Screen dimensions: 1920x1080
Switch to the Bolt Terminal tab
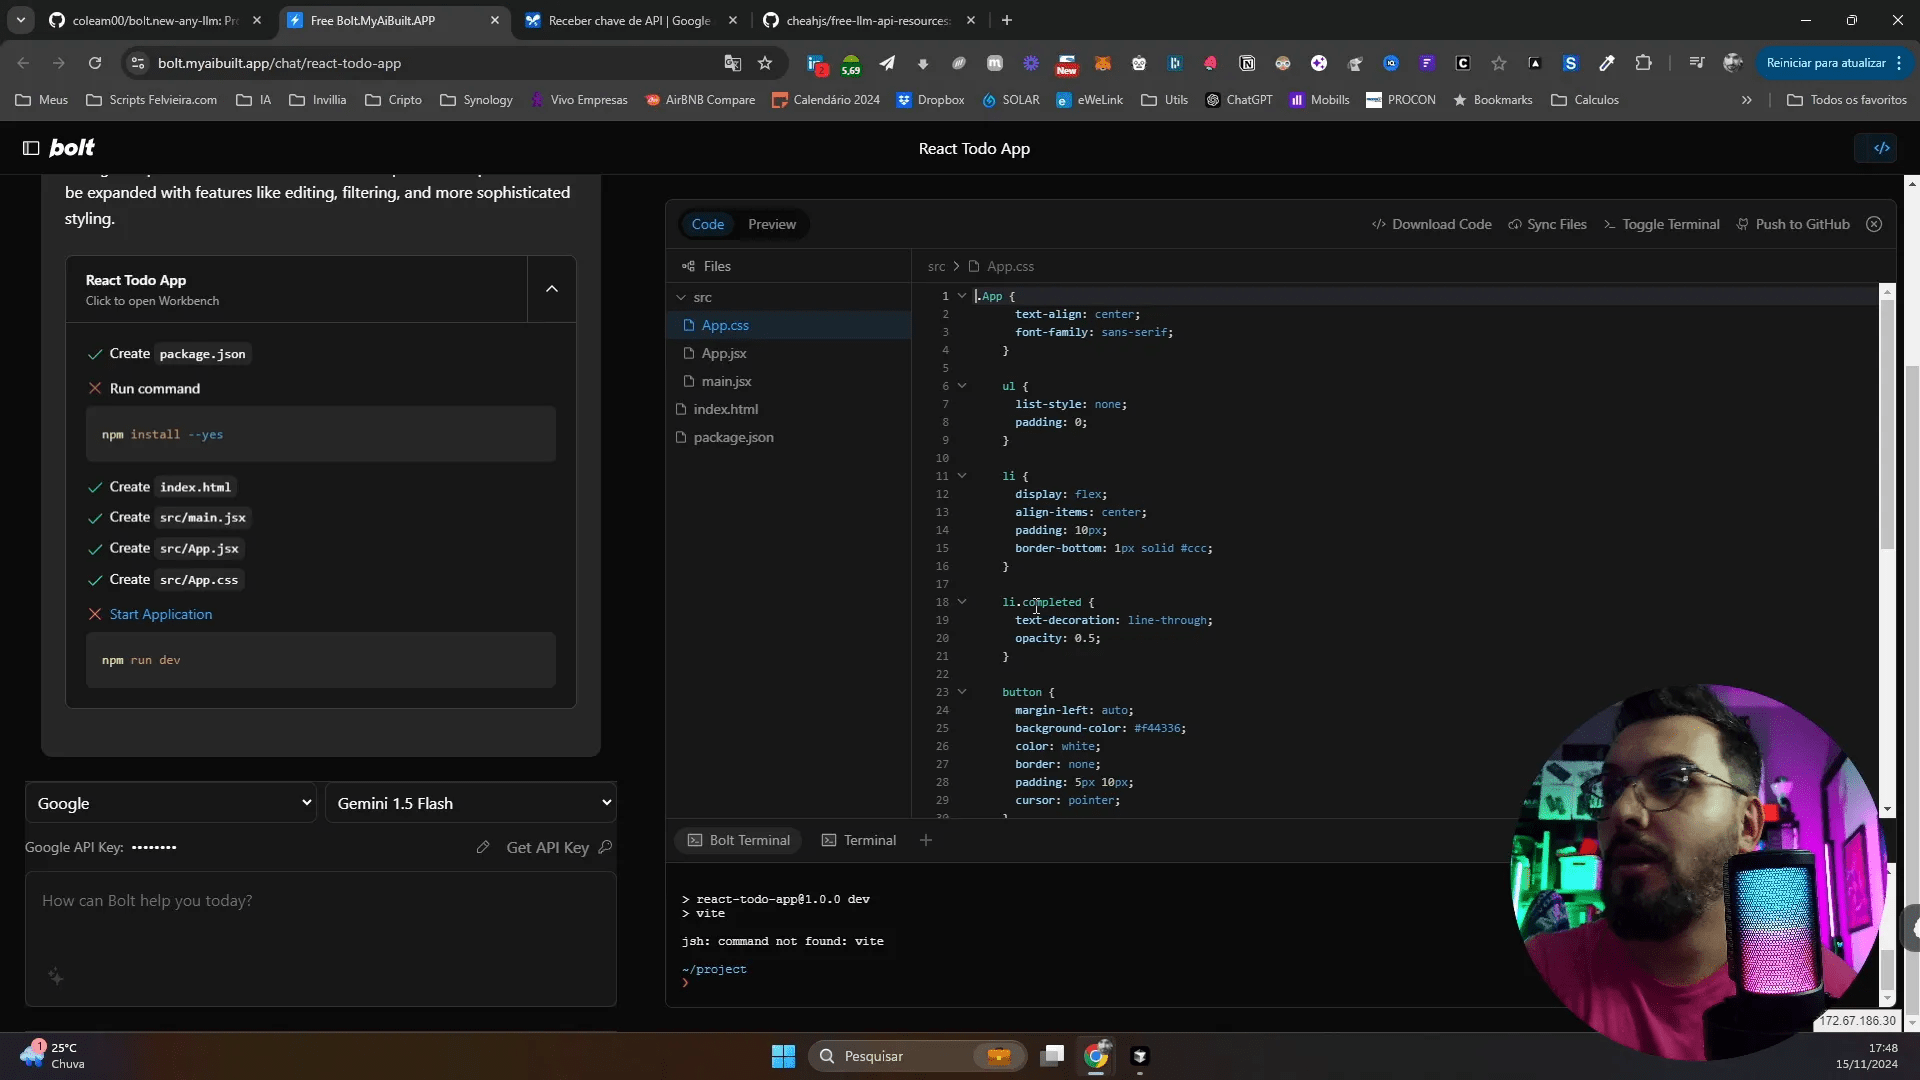coord(739,840)
